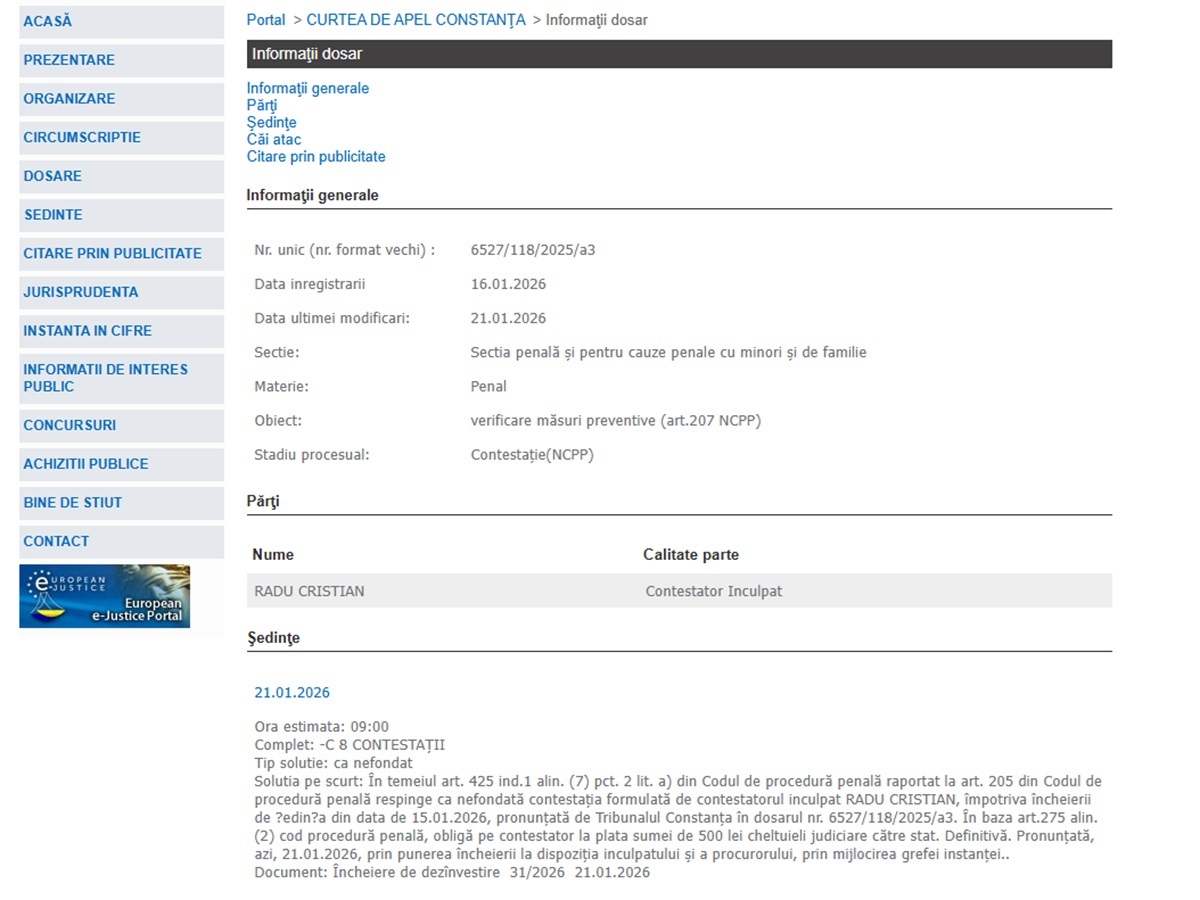Jump to Părți anchor link
This screenshot has width=1200, height=900.
(262, 105)
